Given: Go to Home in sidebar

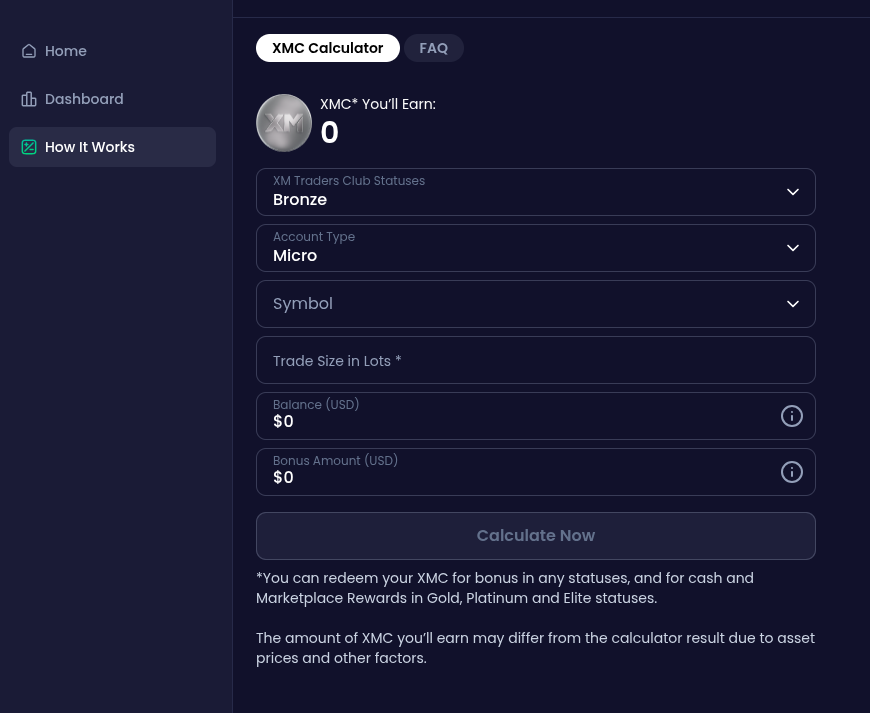Looking at the screenshot, I should (112, 51).
